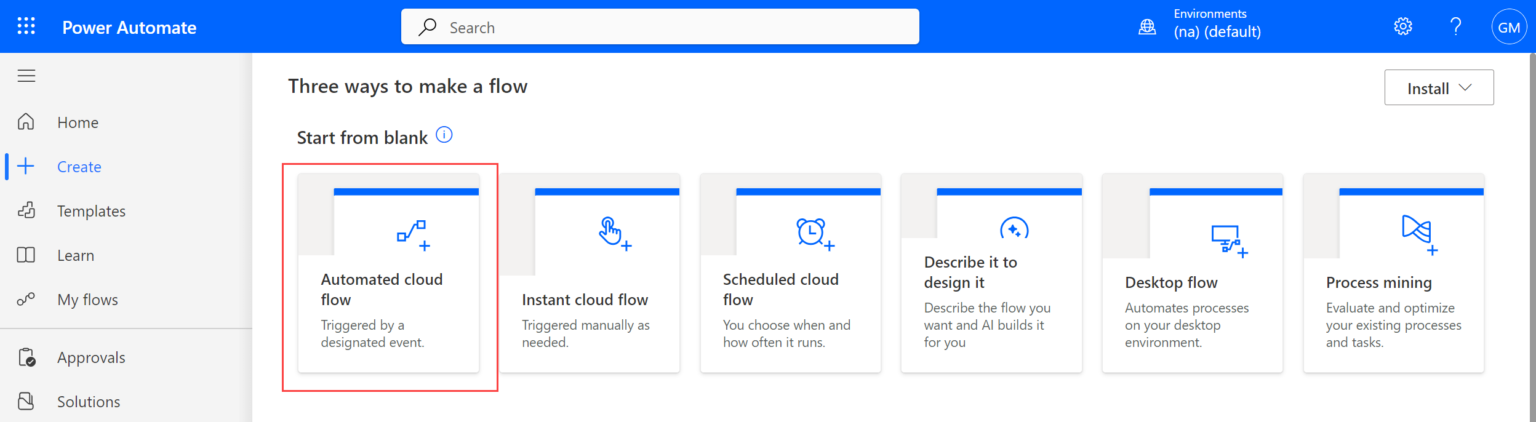Collapse the left navigation hamburger menu
The image size is (1536, 422).
pyautogui.click(x=26, y=76)
